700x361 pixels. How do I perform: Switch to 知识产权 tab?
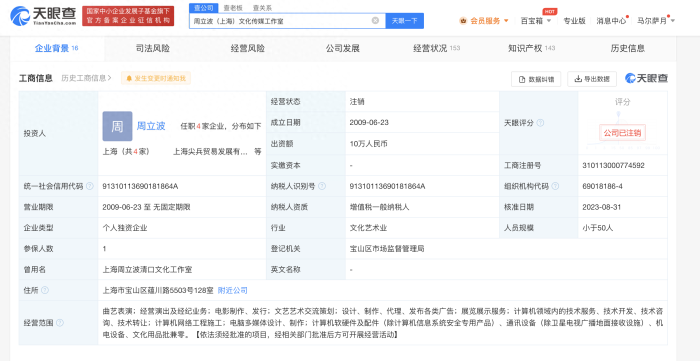coord(531,48)
